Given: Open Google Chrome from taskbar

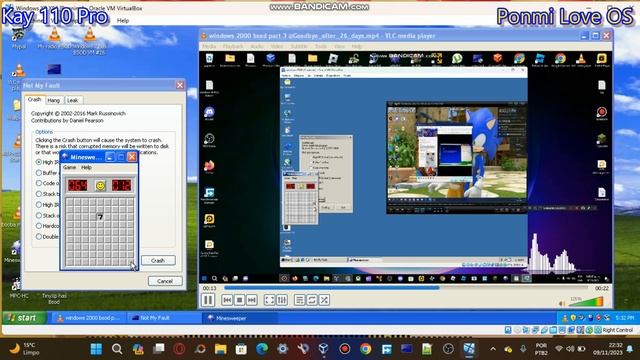Looking at the screenshot, I should pyautogui.click(x=365, y=349).
